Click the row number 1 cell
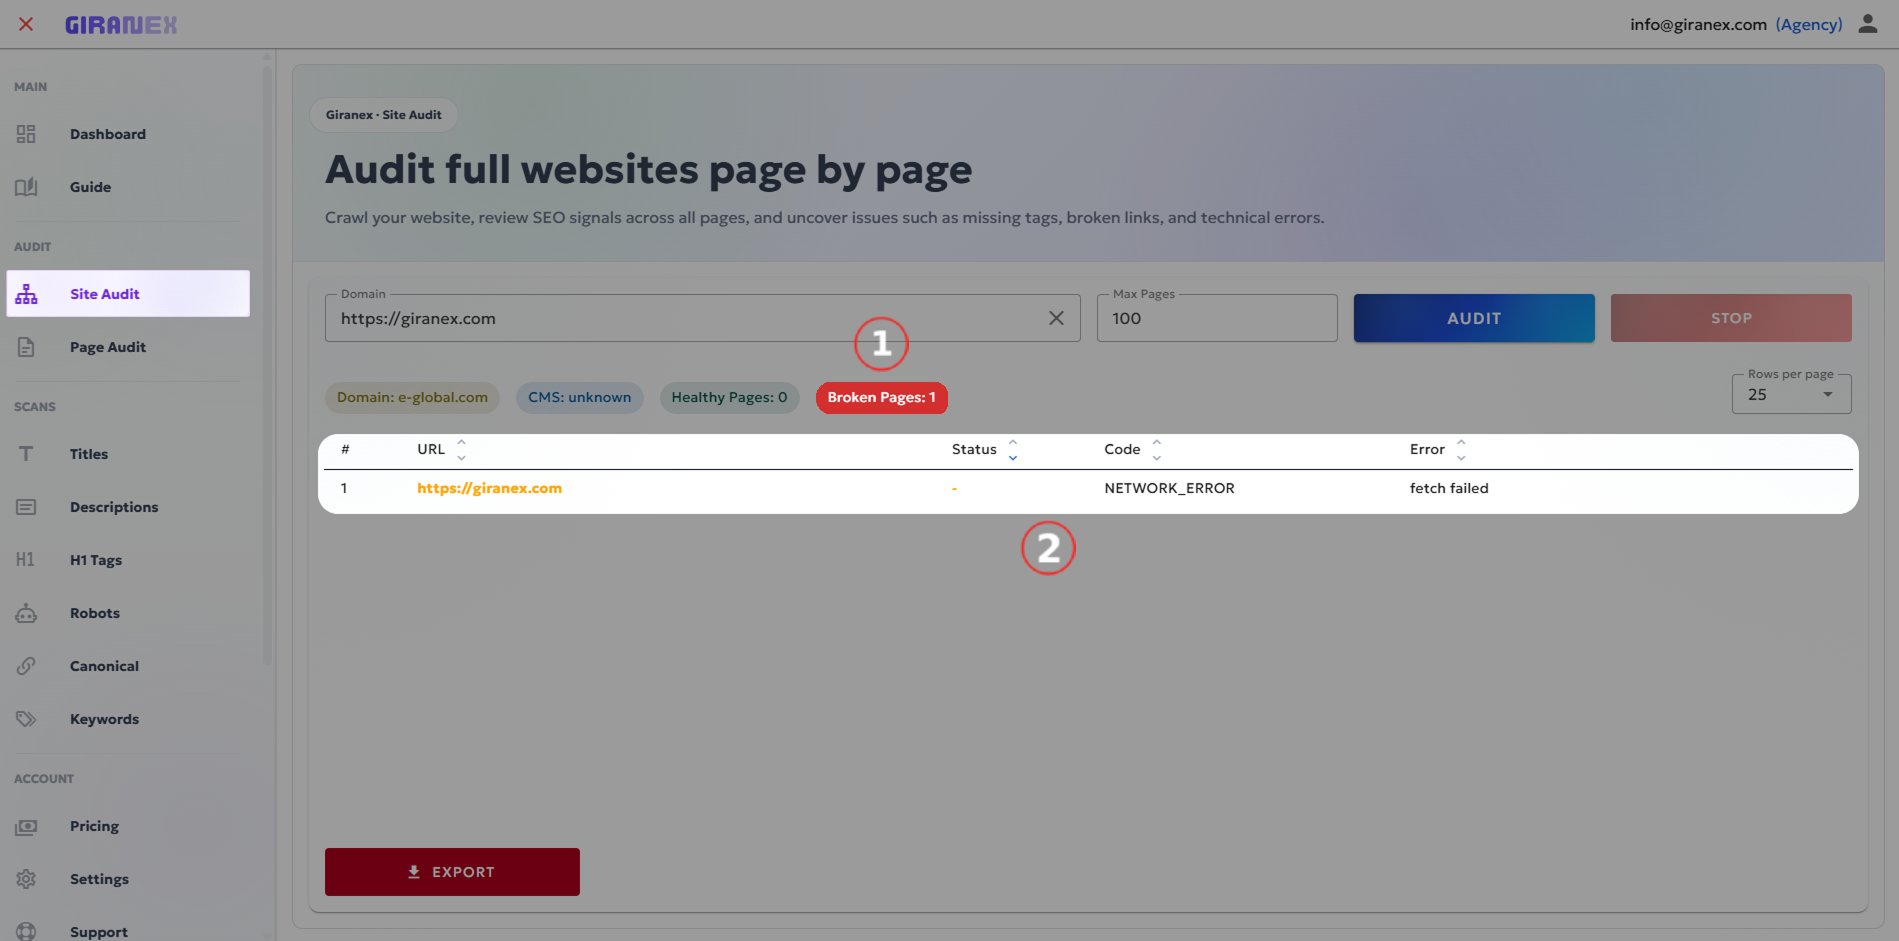This screenshot has height=941, width=1899. [x=344, y=488]
